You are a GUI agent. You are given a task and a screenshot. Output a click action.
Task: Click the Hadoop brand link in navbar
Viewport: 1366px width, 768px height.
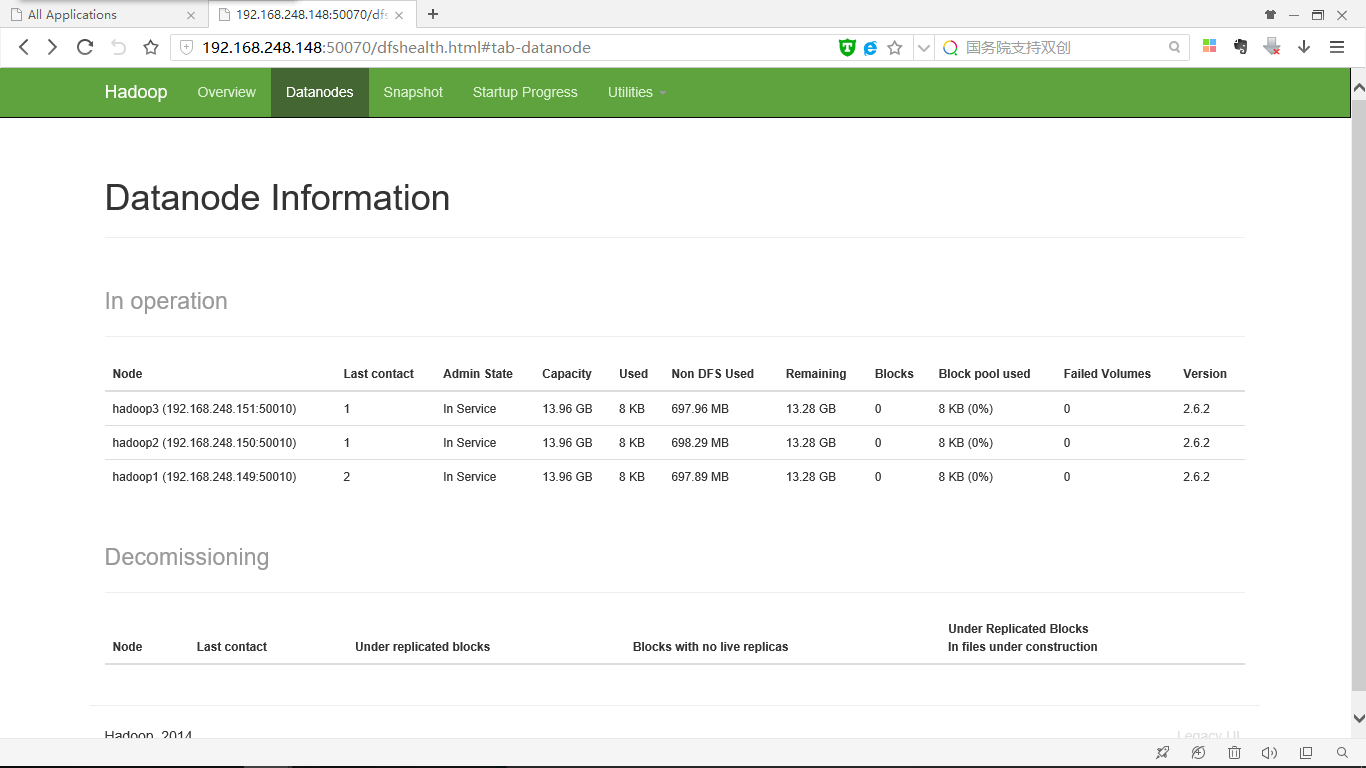pos(136,92)
